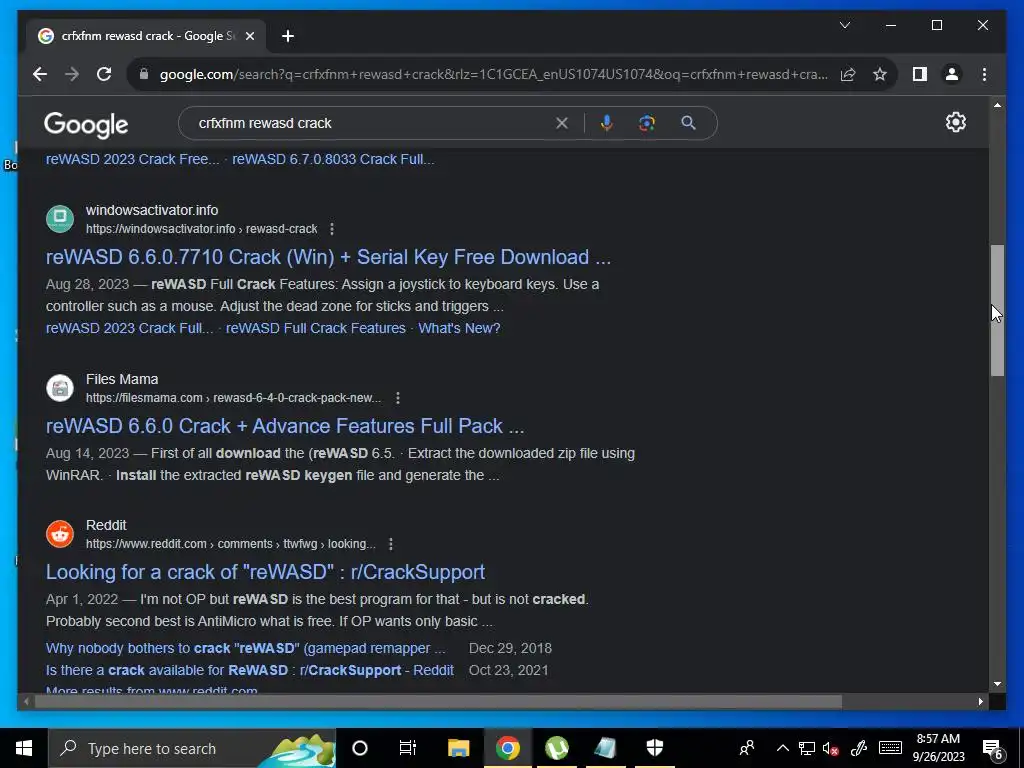Show hidden system tray icons
This screenshot has width=1024, height=768.
782,748
